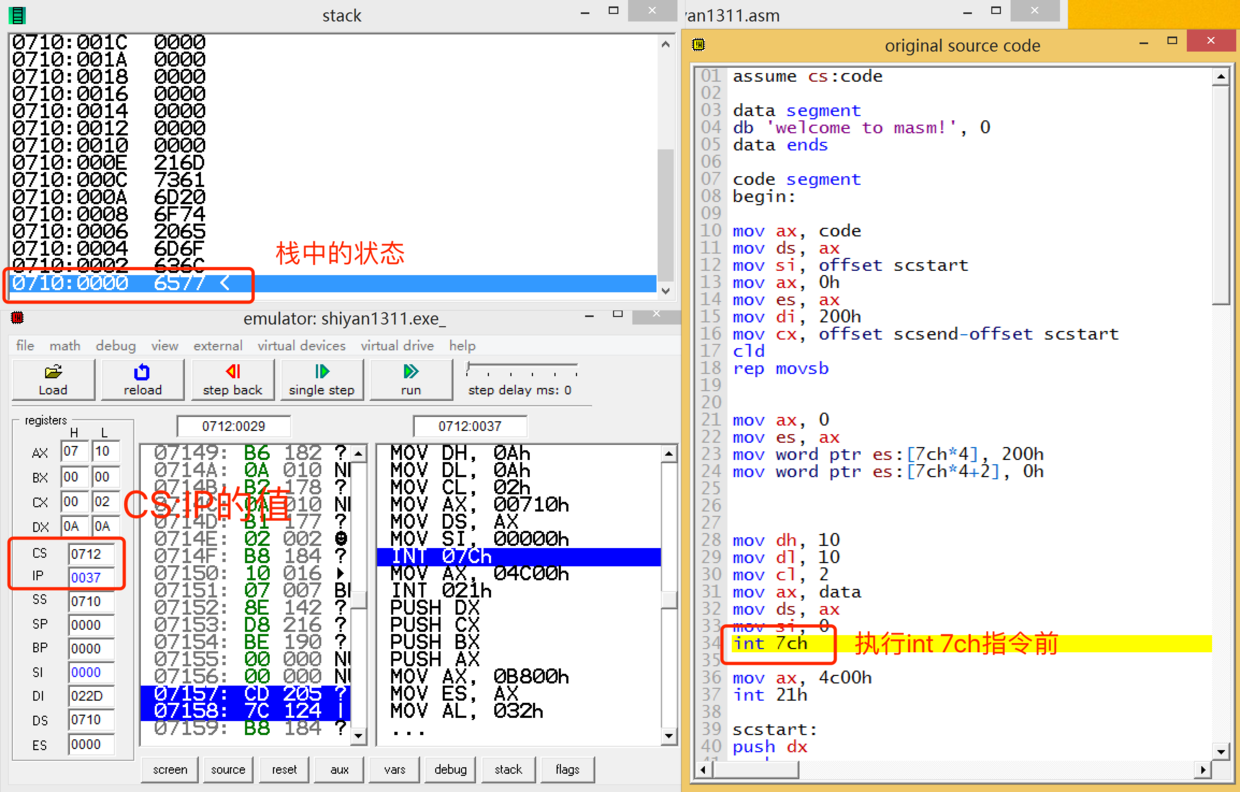Viewport: 1240px width, 792px height.
Task: Click the screen button at bottom
Action: click(170, 769)
